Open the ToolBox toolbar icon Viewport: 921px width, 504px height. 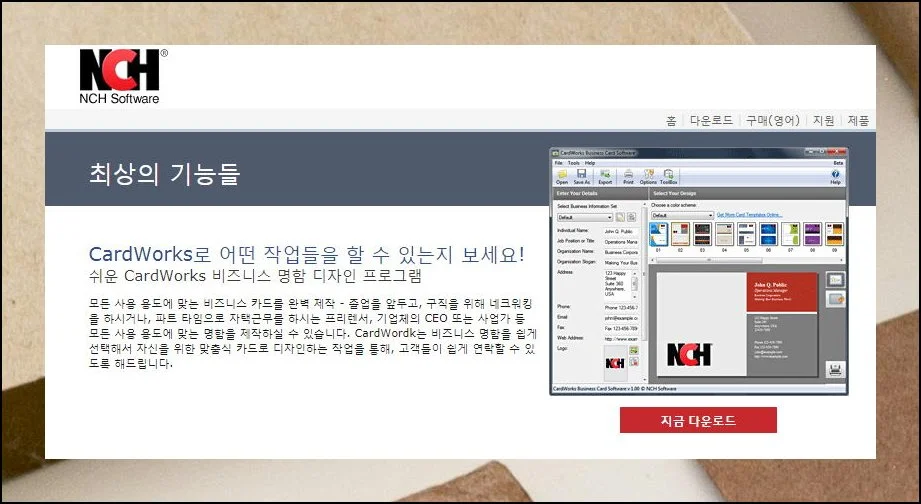click(668, 177)
